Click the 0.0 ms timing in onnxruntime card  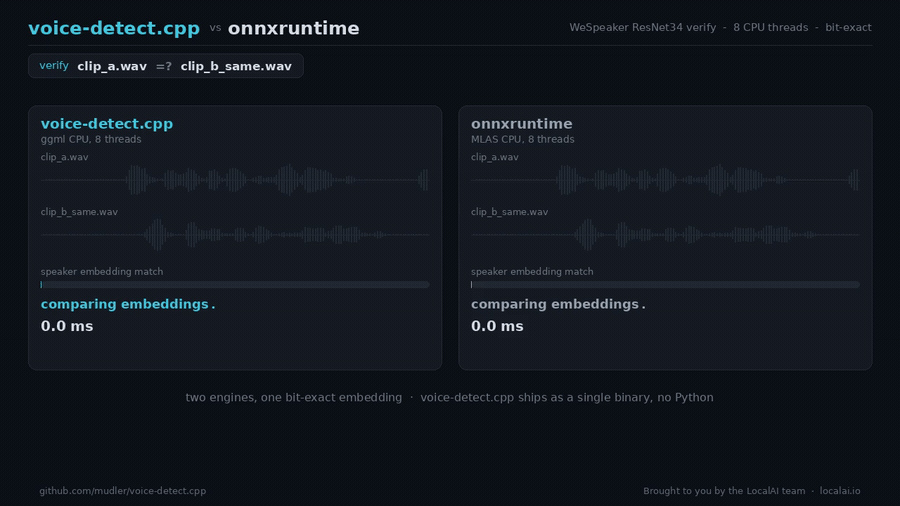pos(497,326)
